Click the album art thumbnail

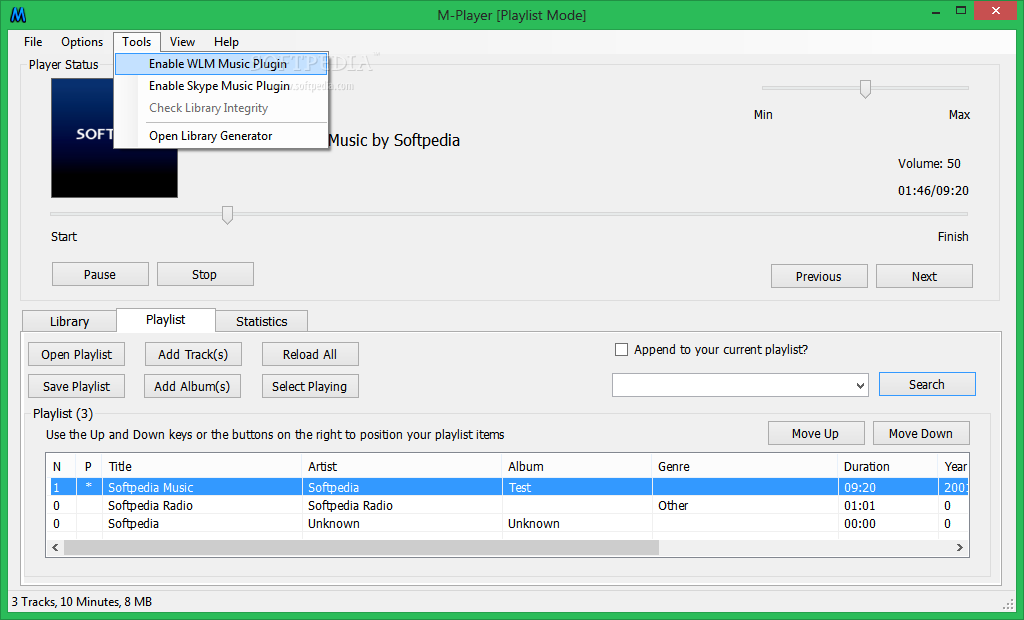114,138
